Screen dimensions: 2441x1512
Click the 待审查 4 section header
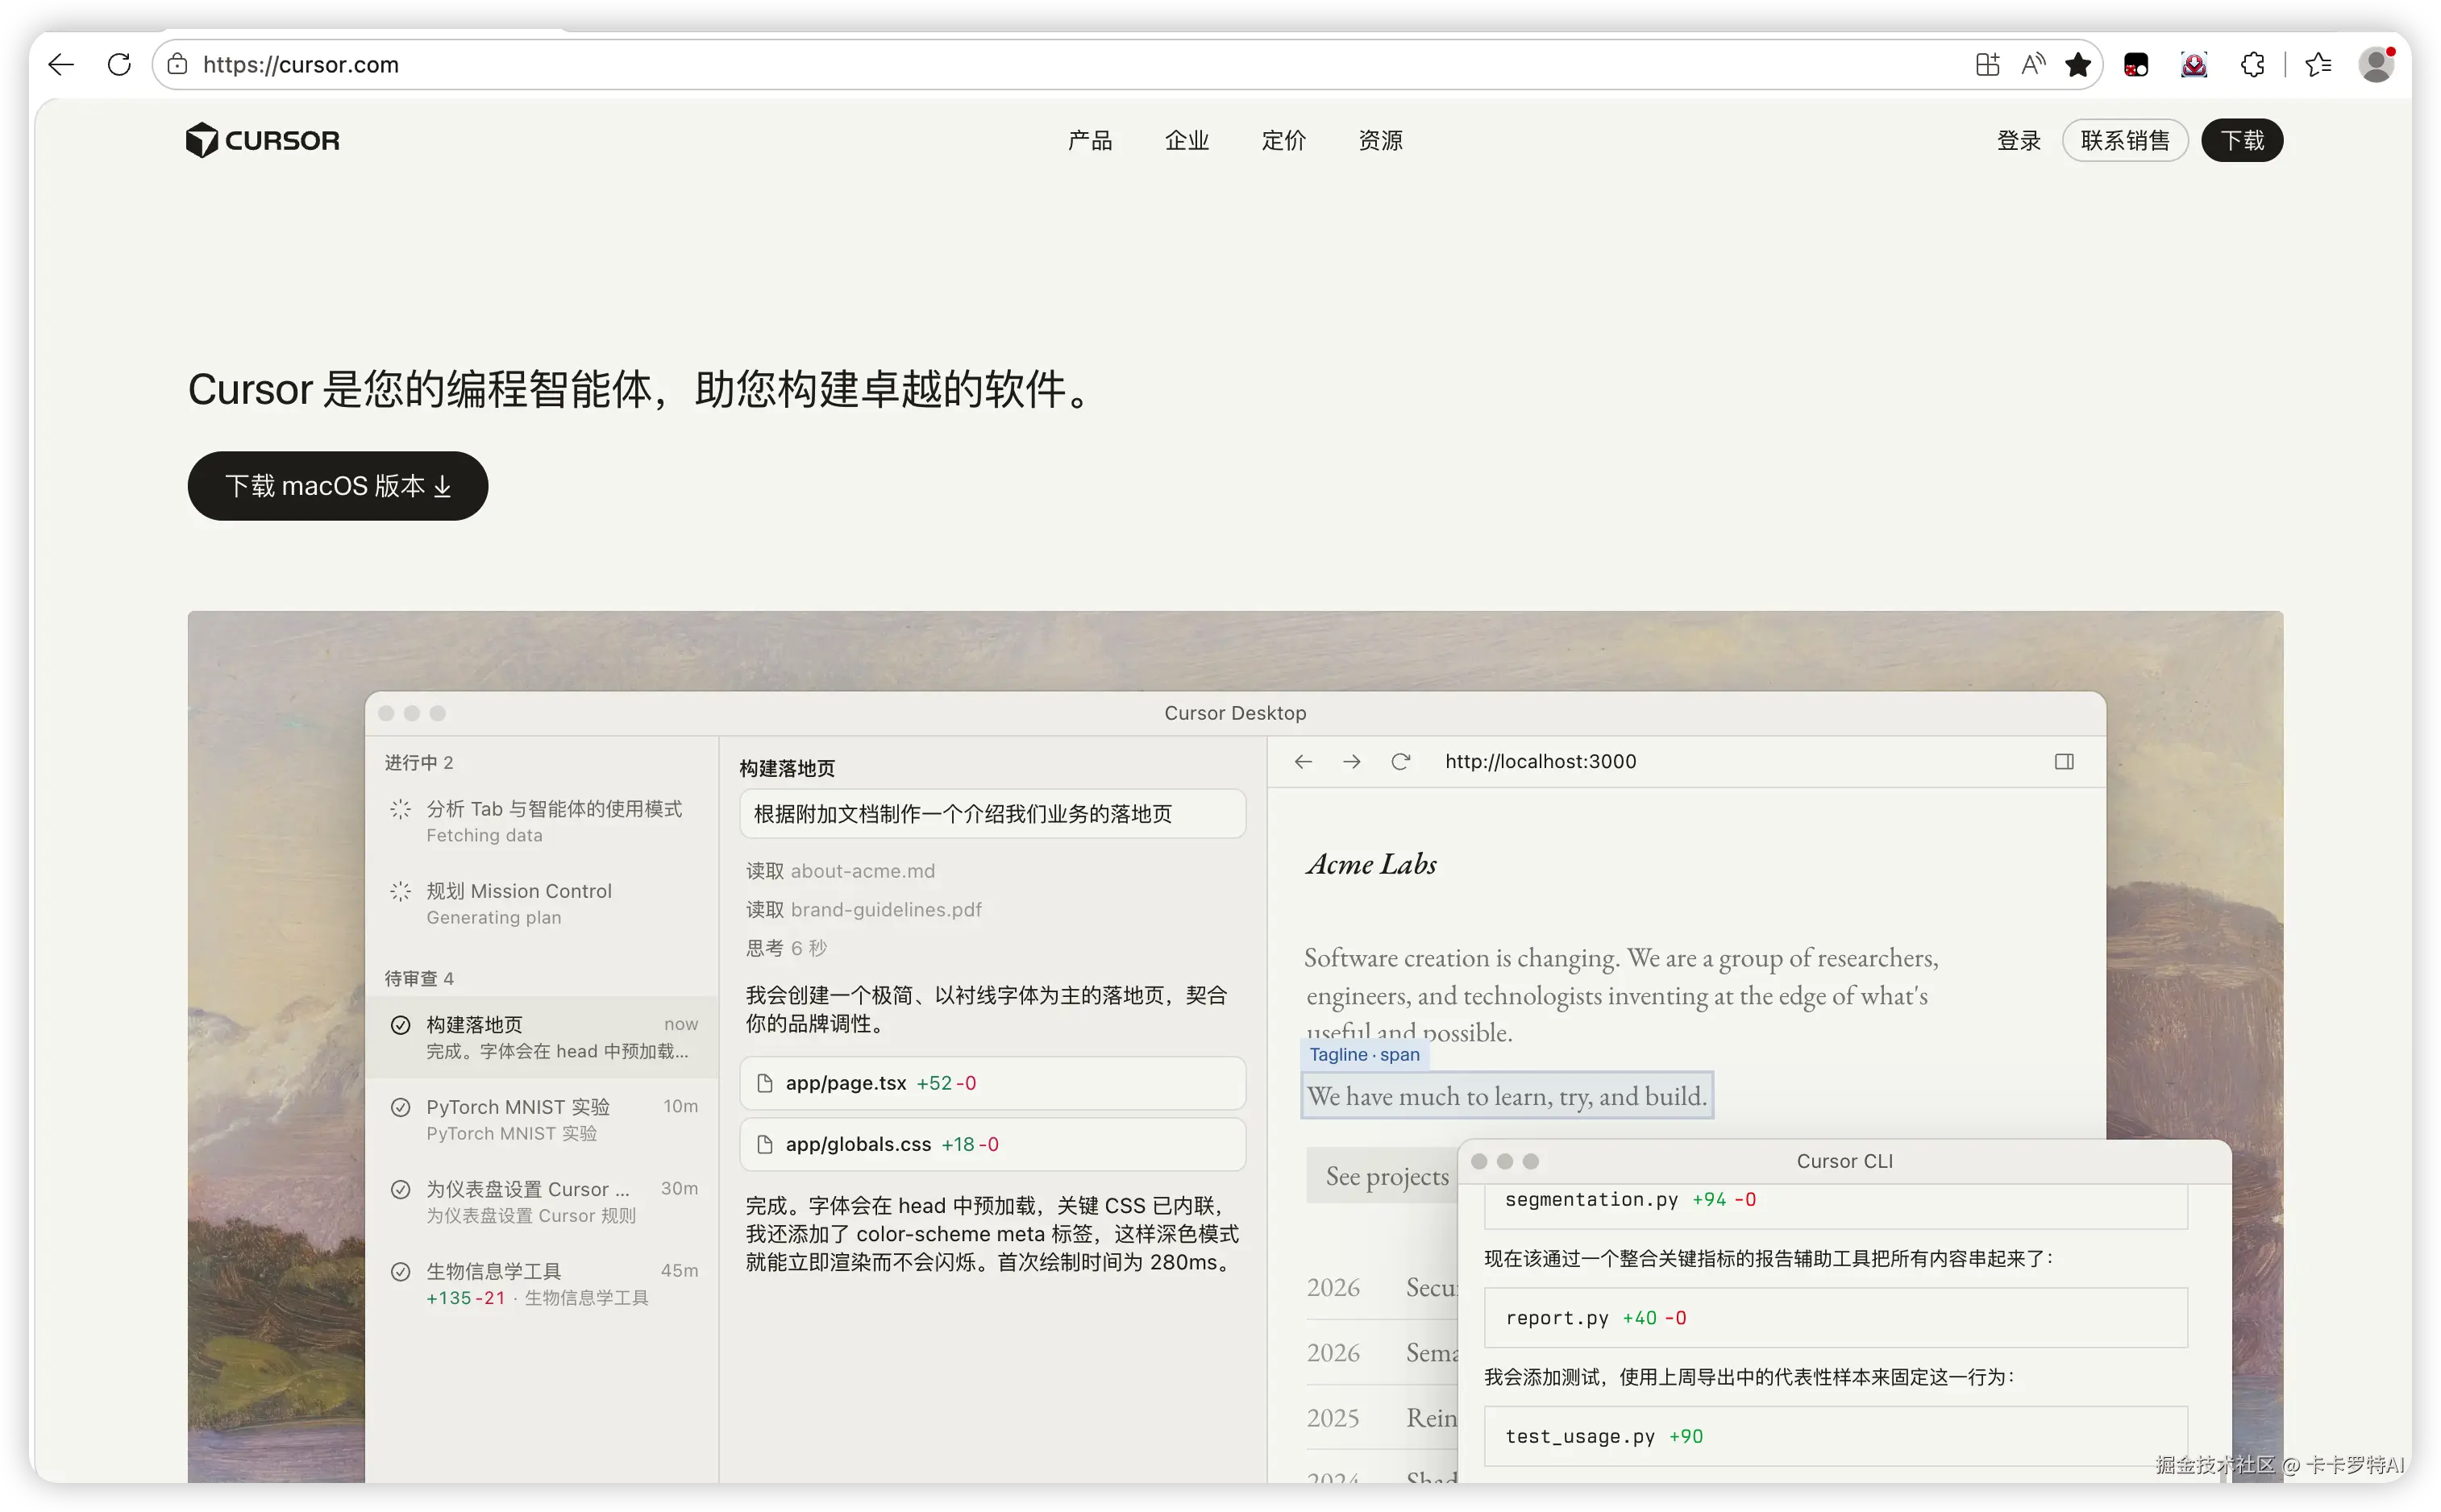coord(419,978)
